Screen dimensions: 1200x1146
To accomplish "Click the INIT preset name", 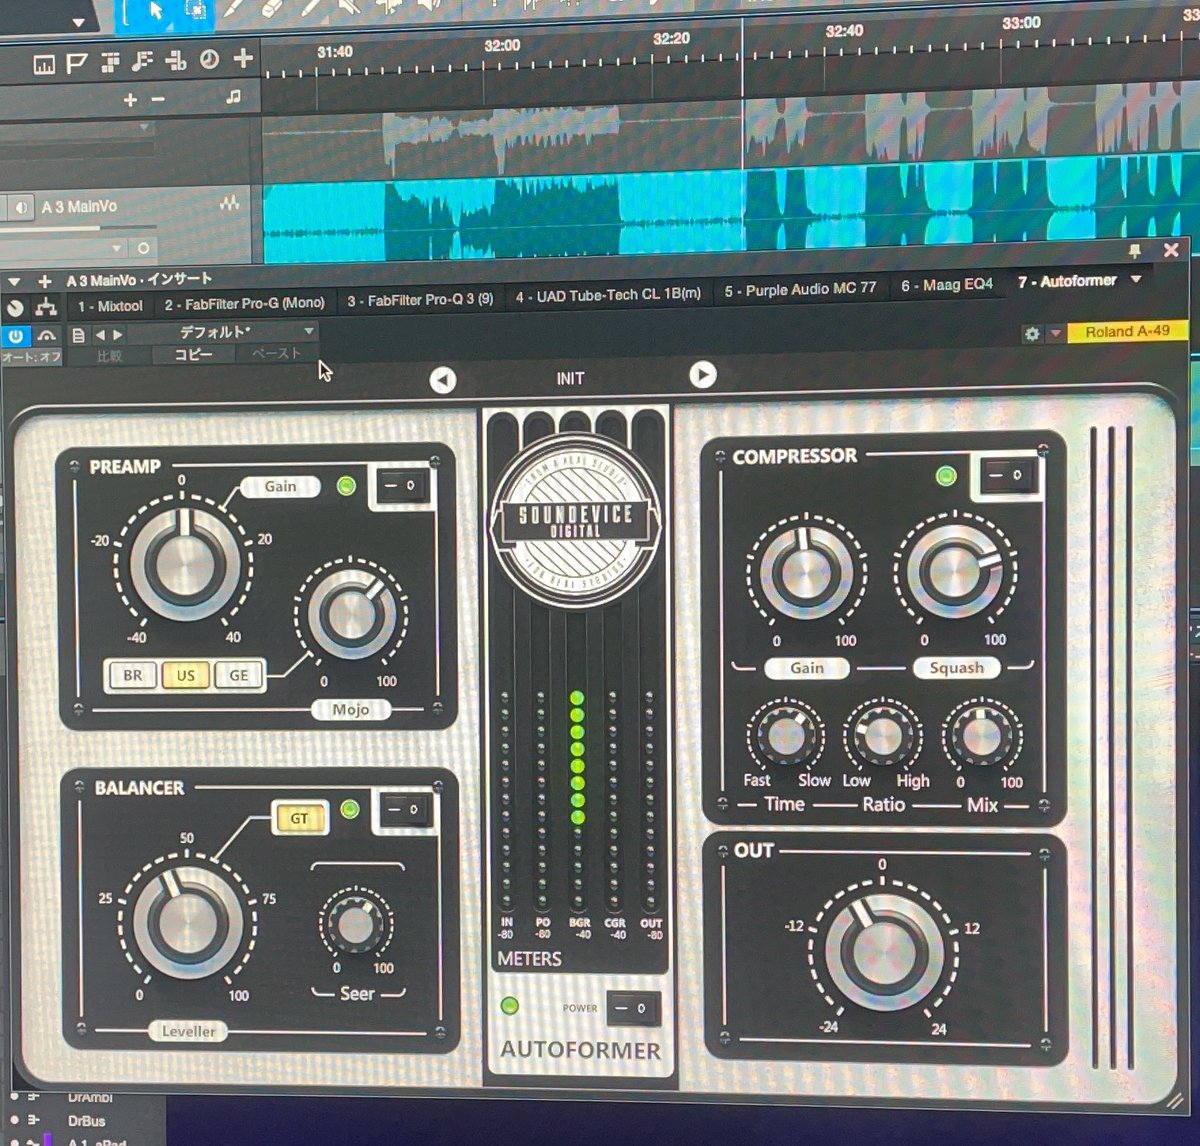I will click(x=570, y=379).
